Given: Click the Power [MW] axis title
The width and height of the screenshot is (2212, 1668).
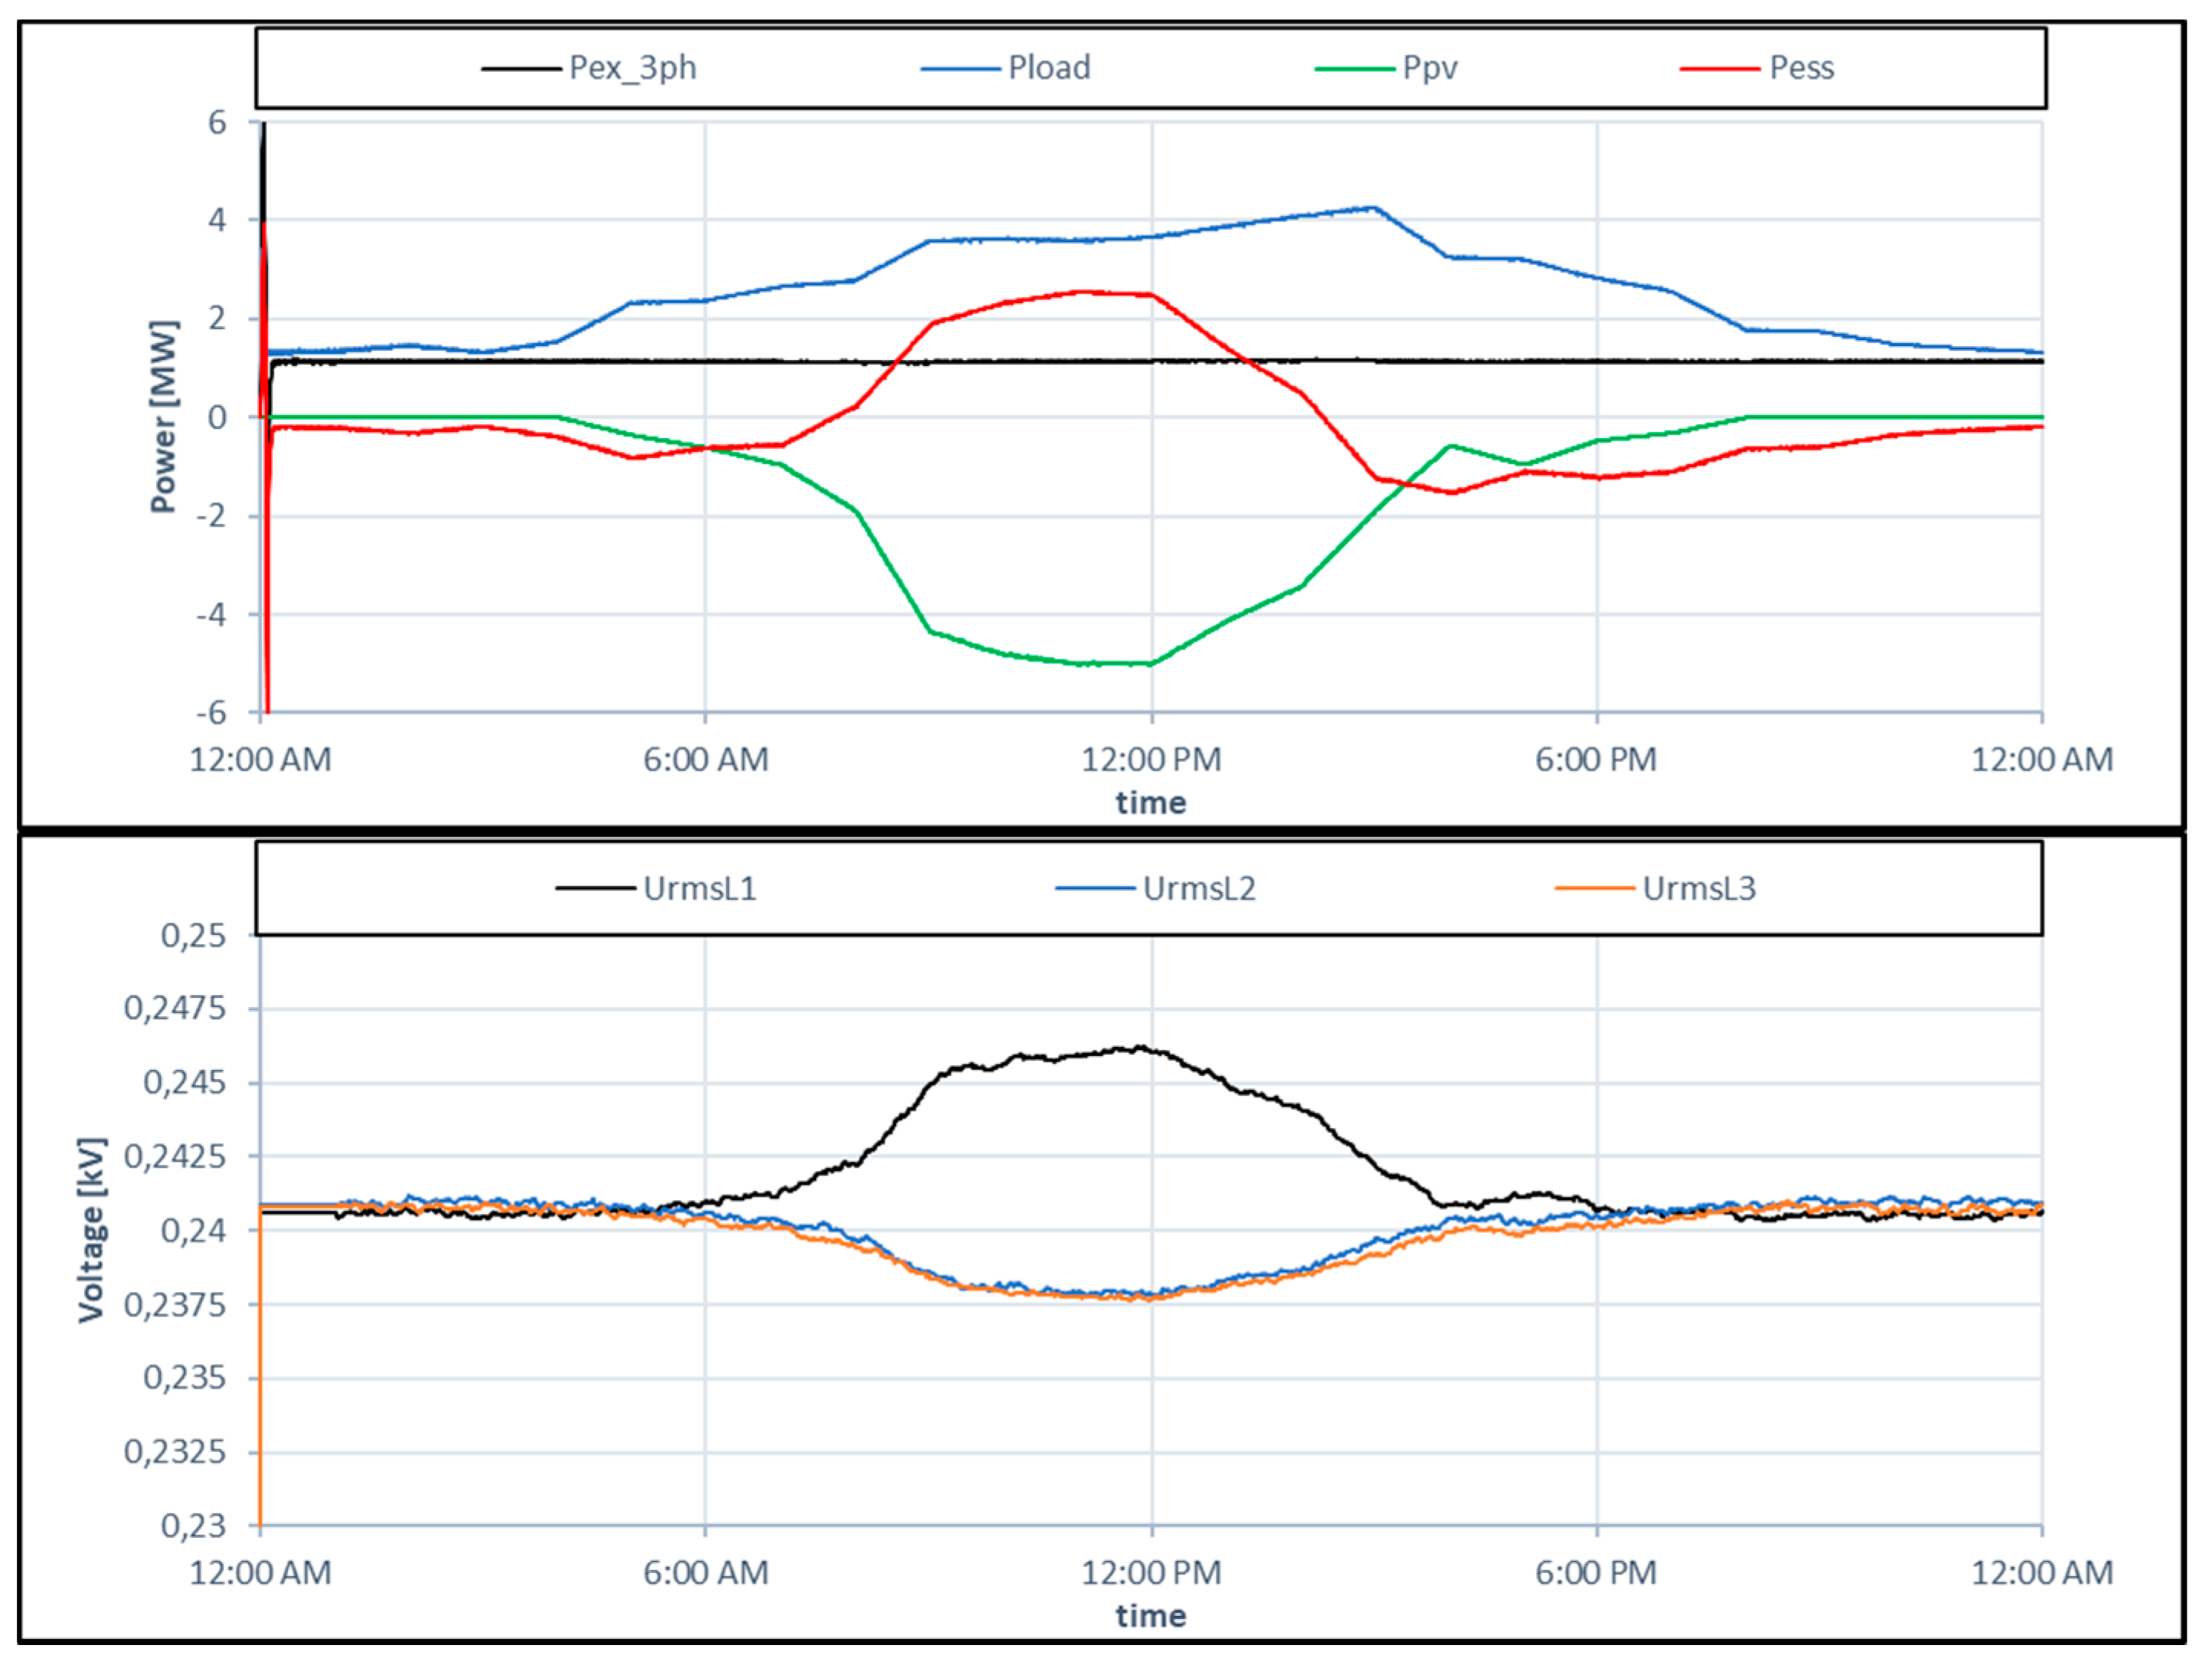Looking at the screenshot, I should click(x=163, y=417).
